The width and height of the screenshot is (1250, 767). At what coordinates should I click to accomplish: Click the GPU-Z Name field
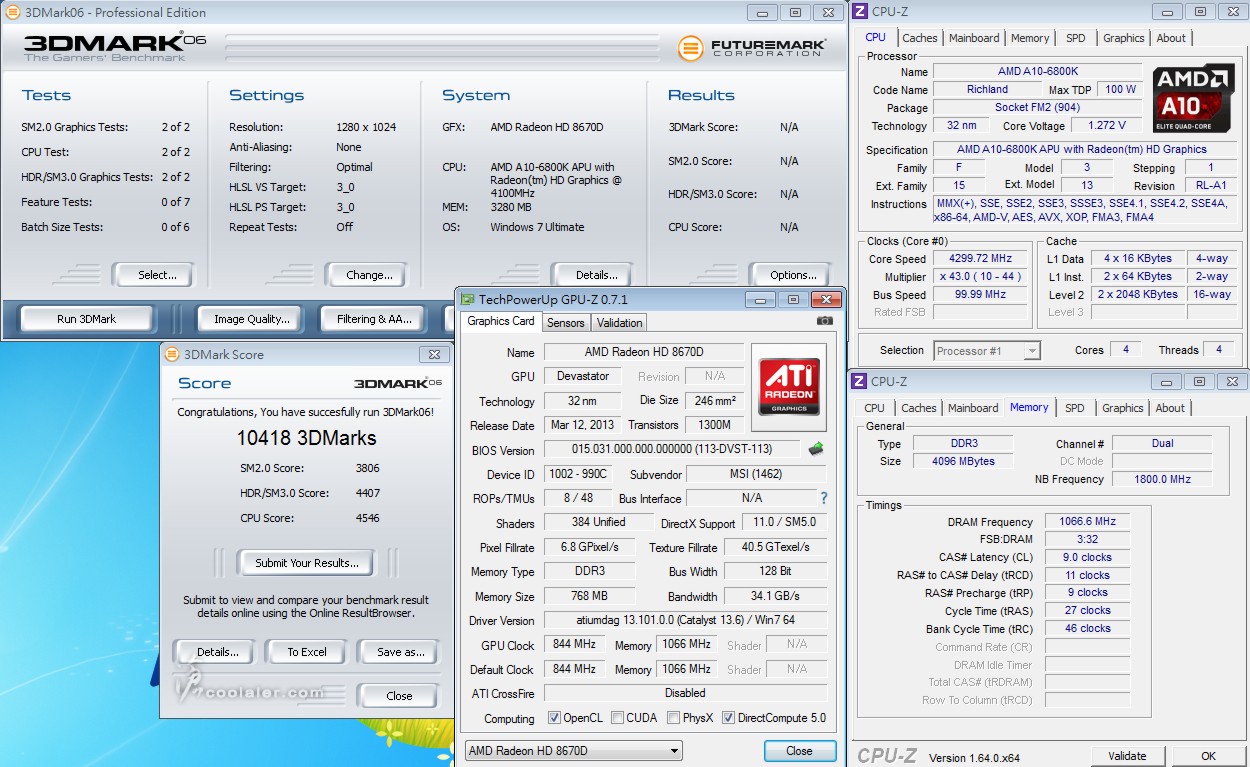(x=643, y=352)
